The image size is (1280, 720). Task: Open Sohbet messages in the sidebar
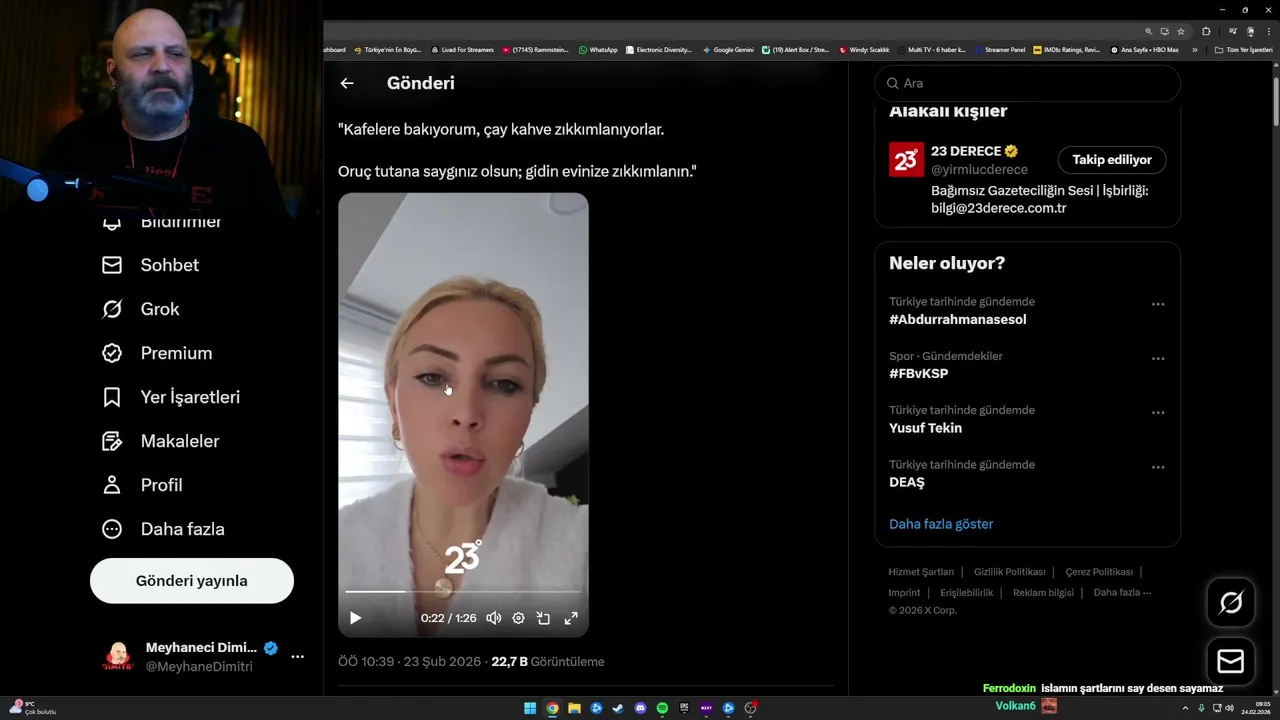[150, 265]
